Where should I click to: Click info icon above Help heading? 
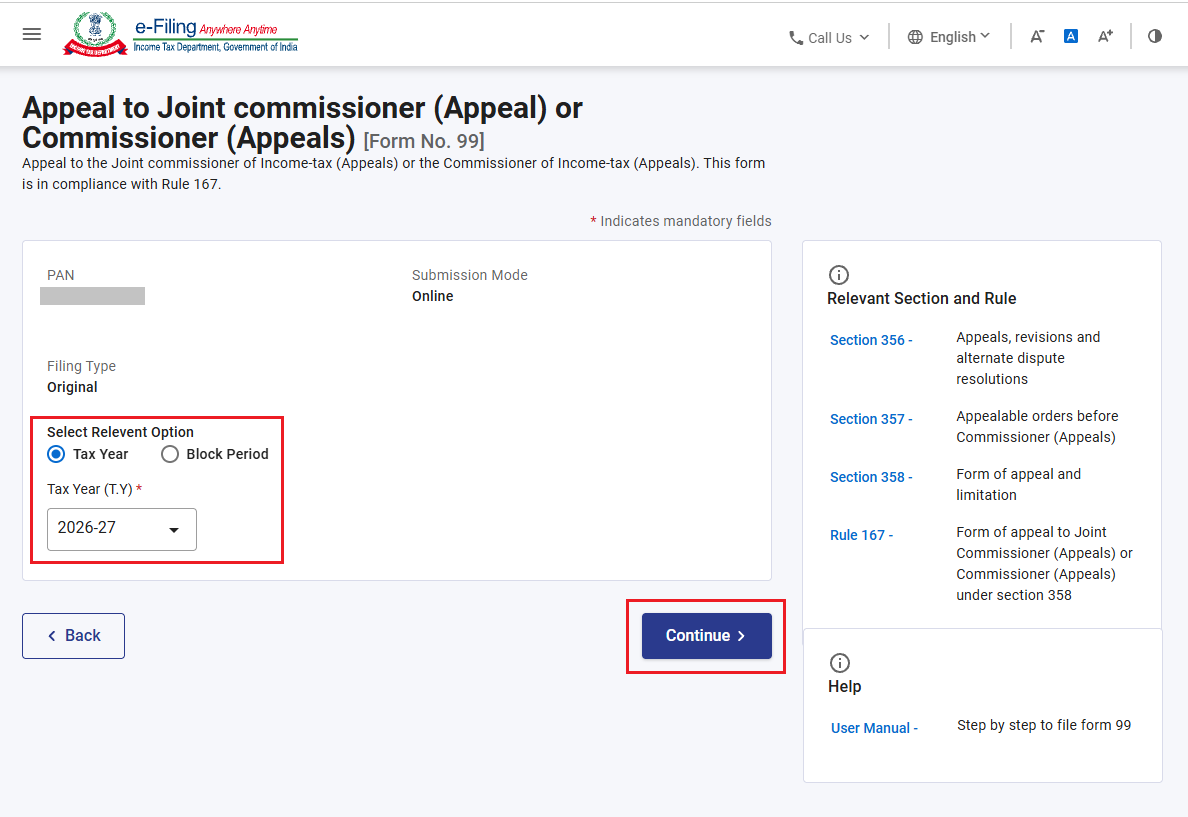pyautogui.click(x=839, y=662)
